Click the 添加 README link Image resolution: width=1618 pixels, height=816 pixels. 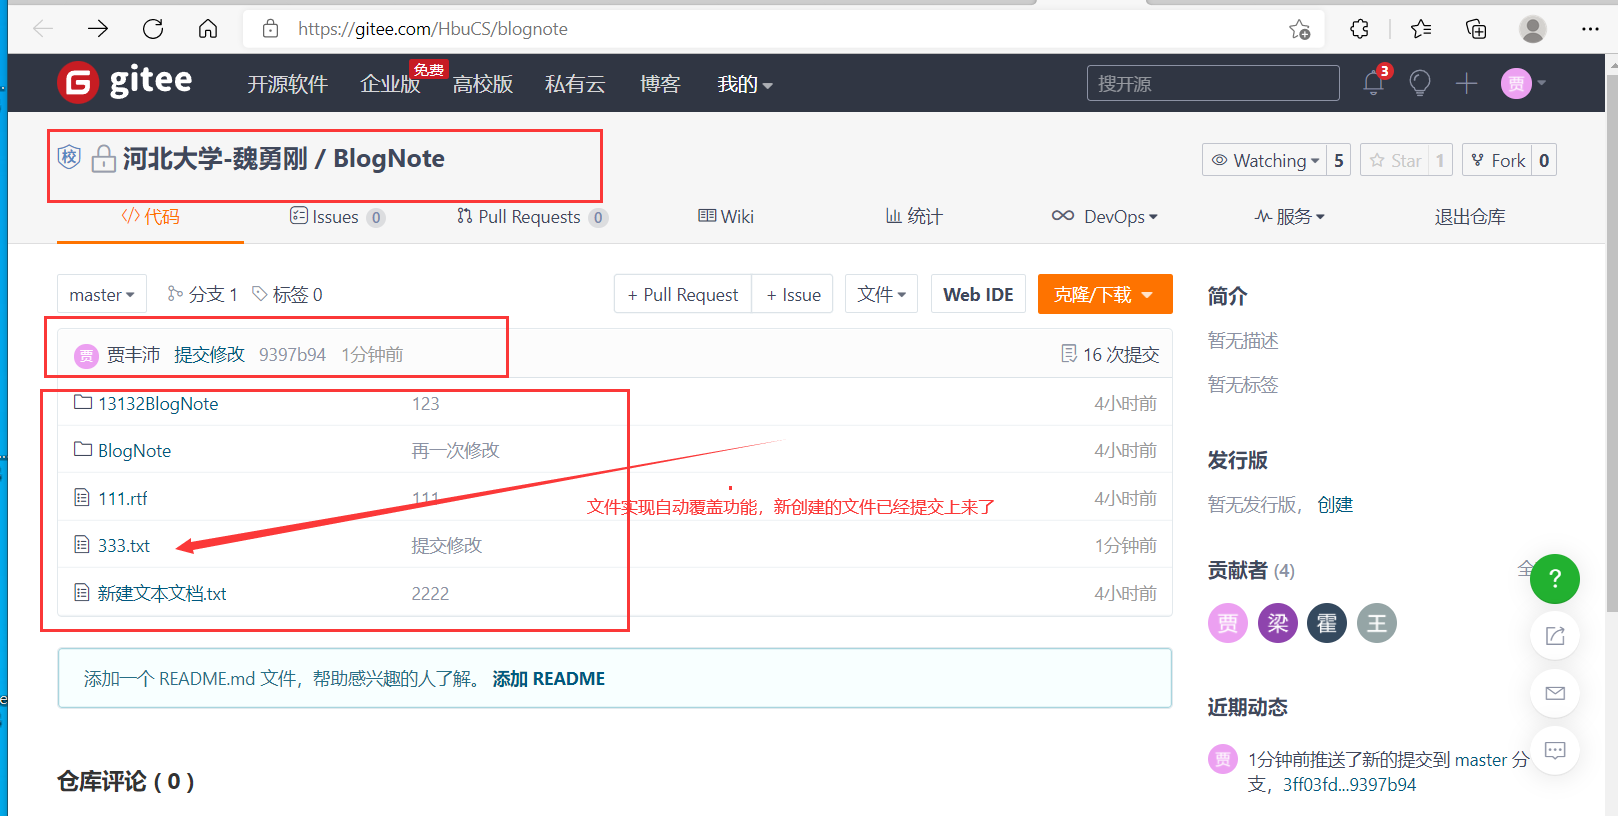549,678
